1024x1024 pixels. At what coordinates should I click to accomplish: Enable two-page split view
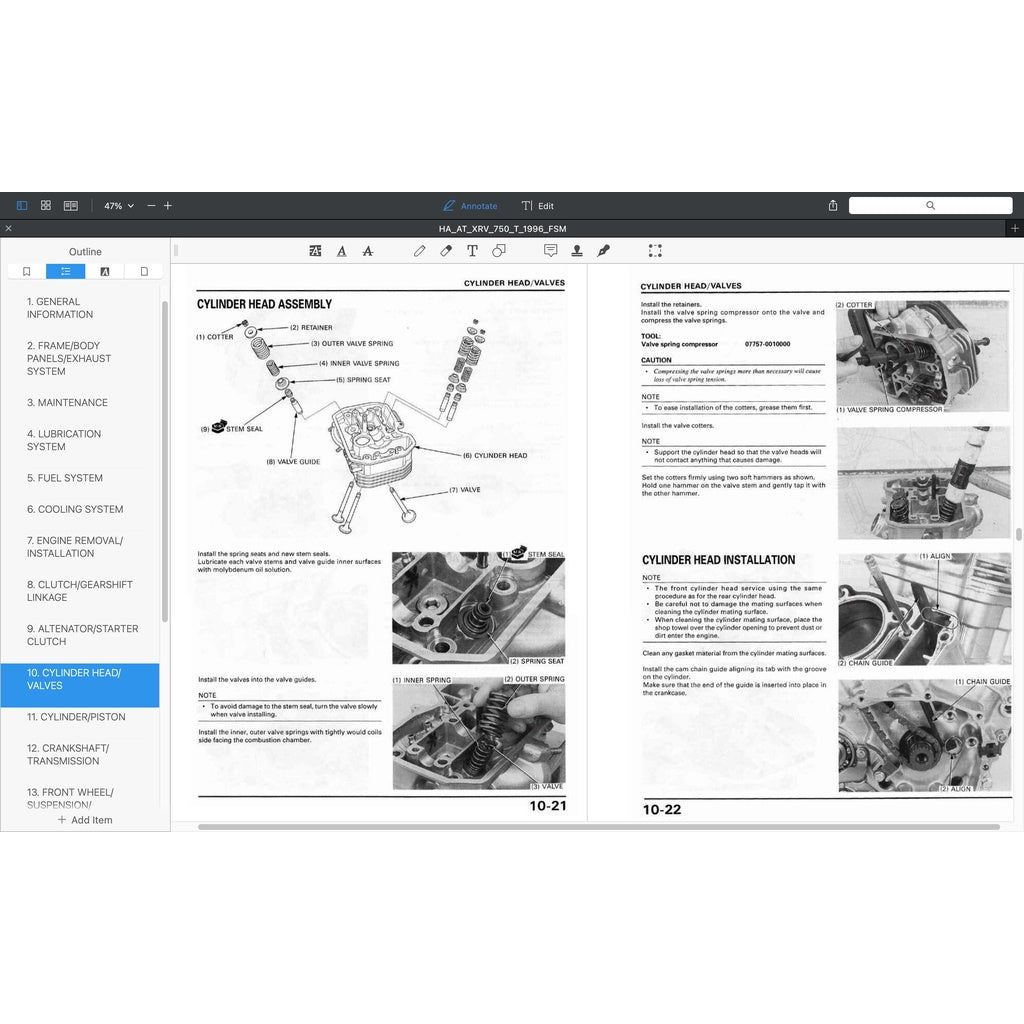71,206
